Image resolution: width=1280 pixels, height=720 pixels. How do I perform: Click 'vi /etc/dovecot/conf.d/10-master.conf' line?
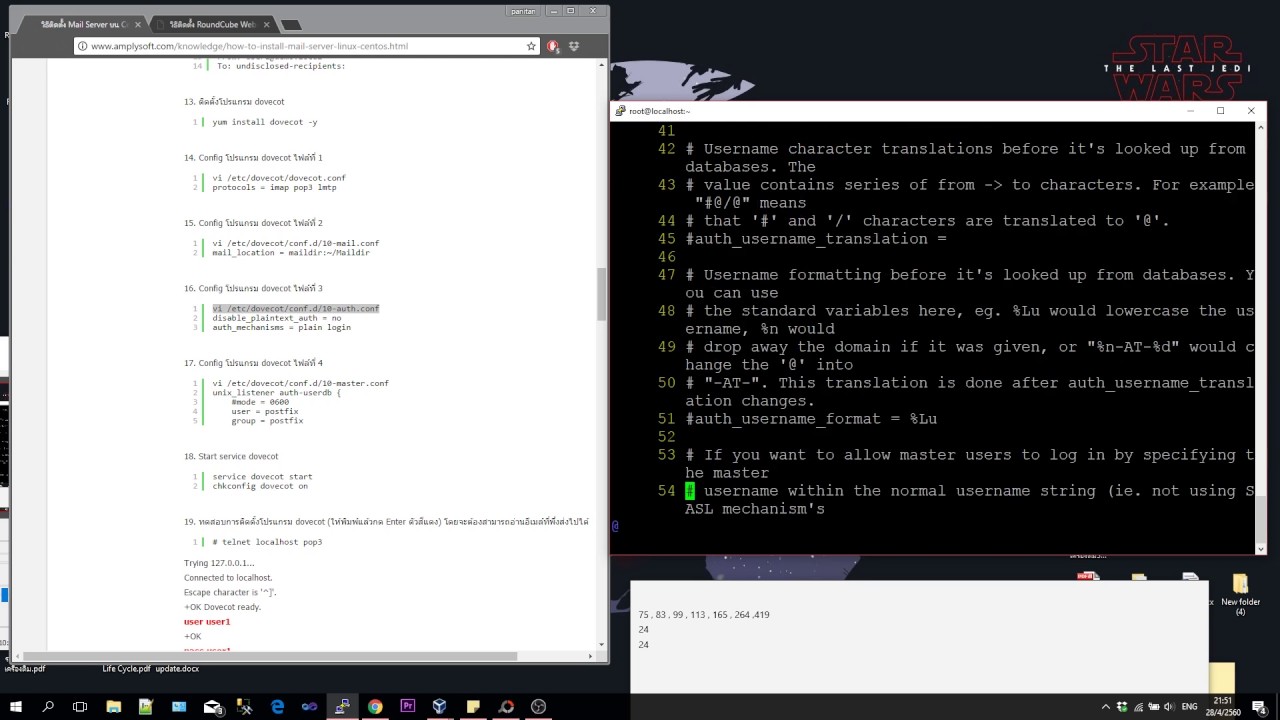pyautogui.click(x=300, y=384)
